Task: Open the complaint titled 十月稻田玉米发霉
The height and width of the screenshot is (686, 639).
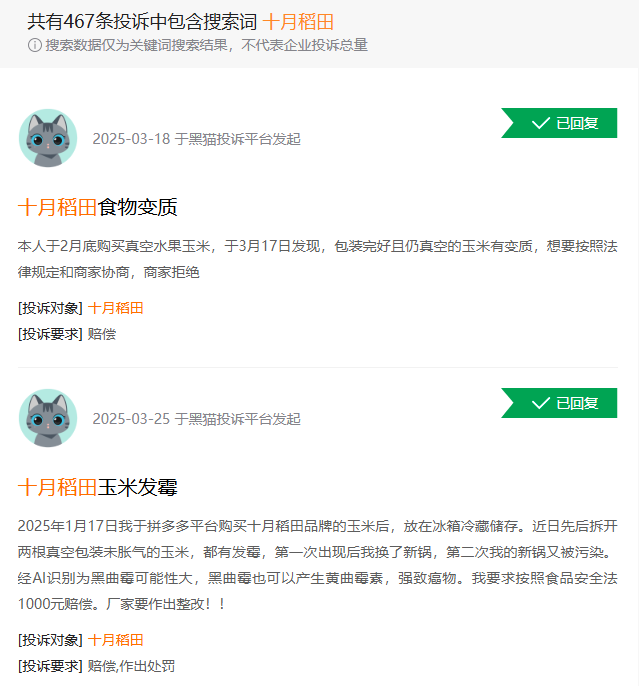Action: pyautogui.click(x=98, y=487)
